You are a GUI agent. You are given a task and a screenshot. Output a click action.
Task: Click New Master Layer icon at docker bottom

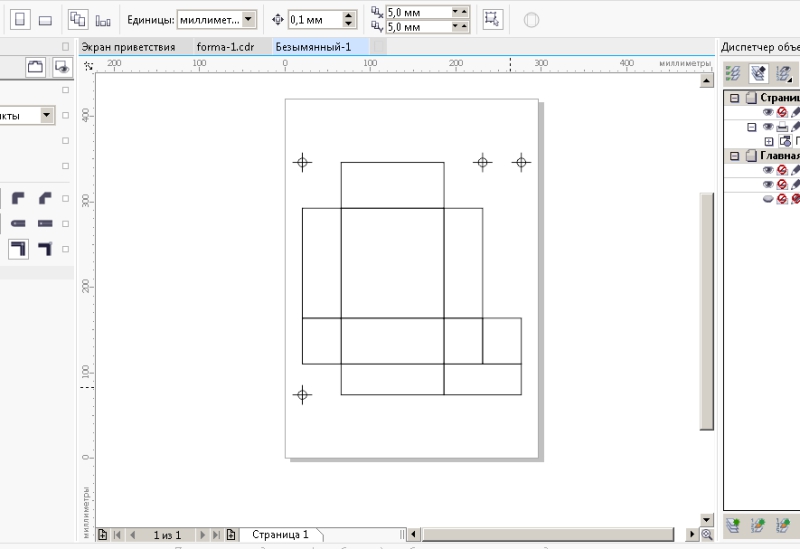(x=758, y=525)
